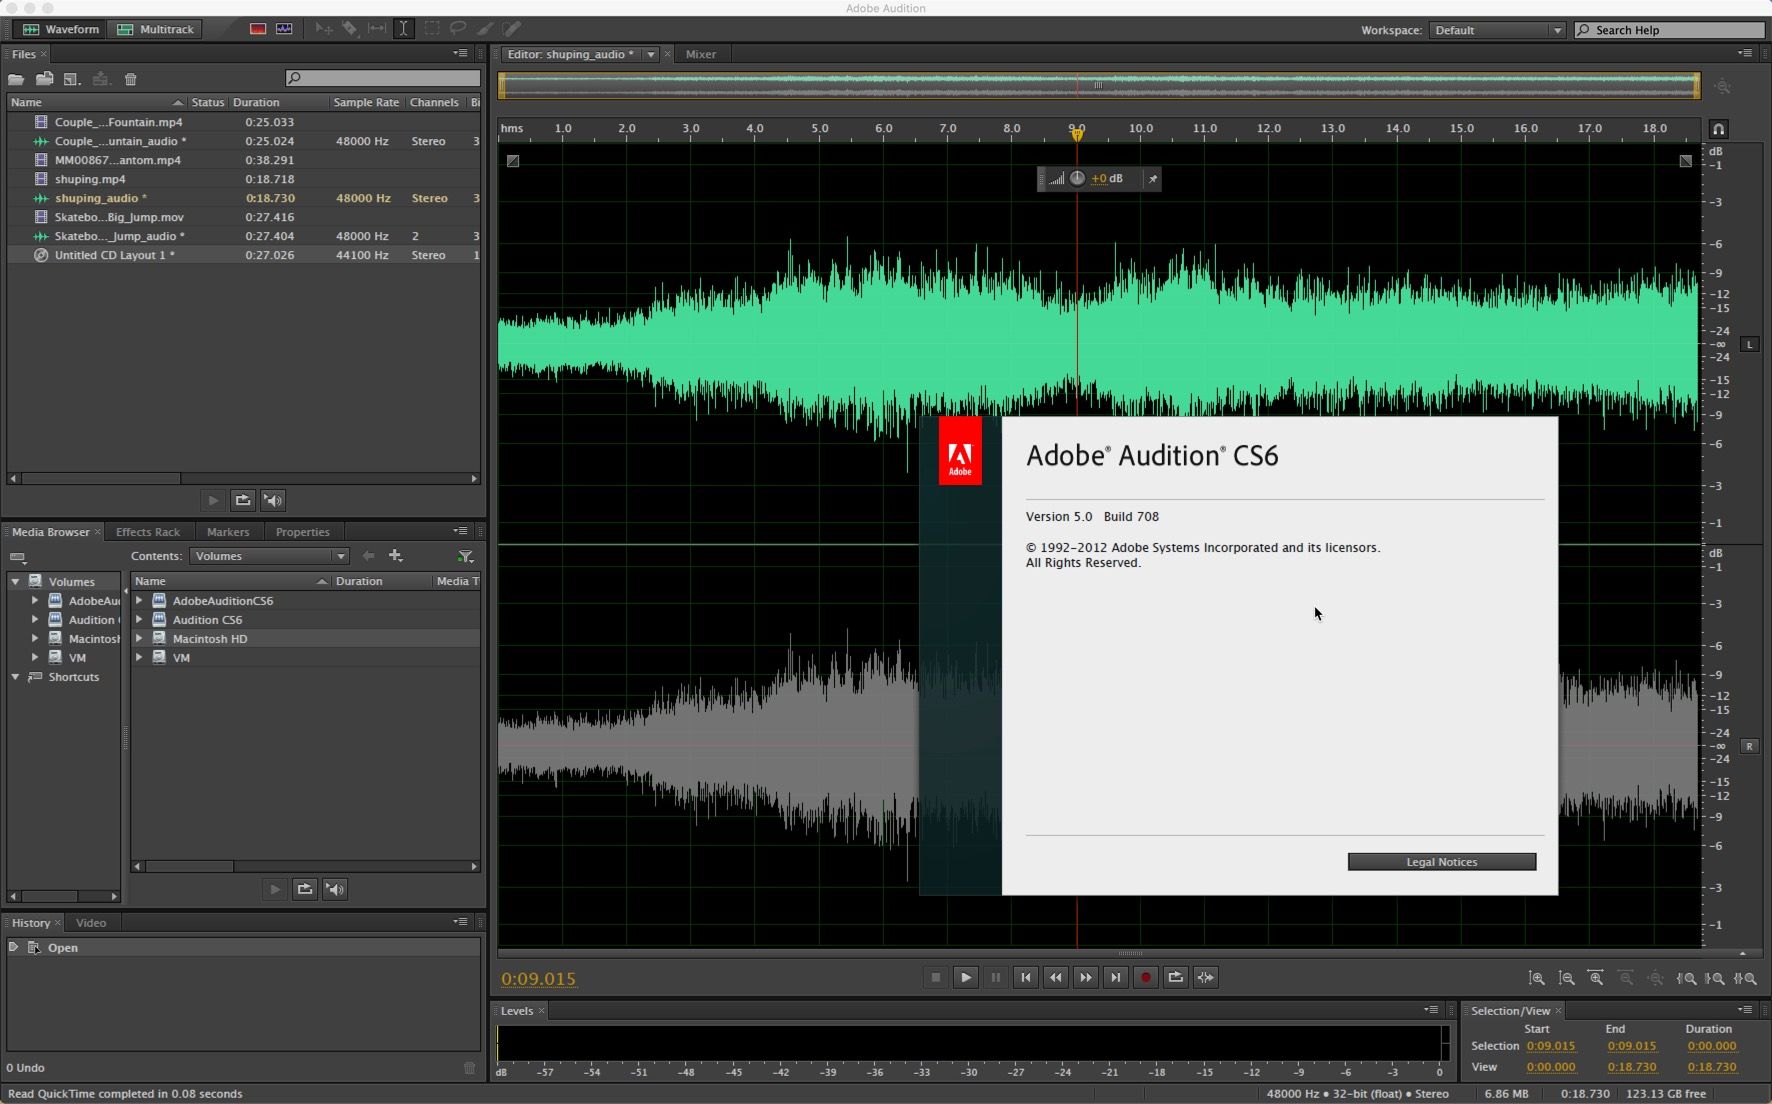1772x1104 pixels.
Task: Open the Markers tab
Action: (x=228, y=532)
